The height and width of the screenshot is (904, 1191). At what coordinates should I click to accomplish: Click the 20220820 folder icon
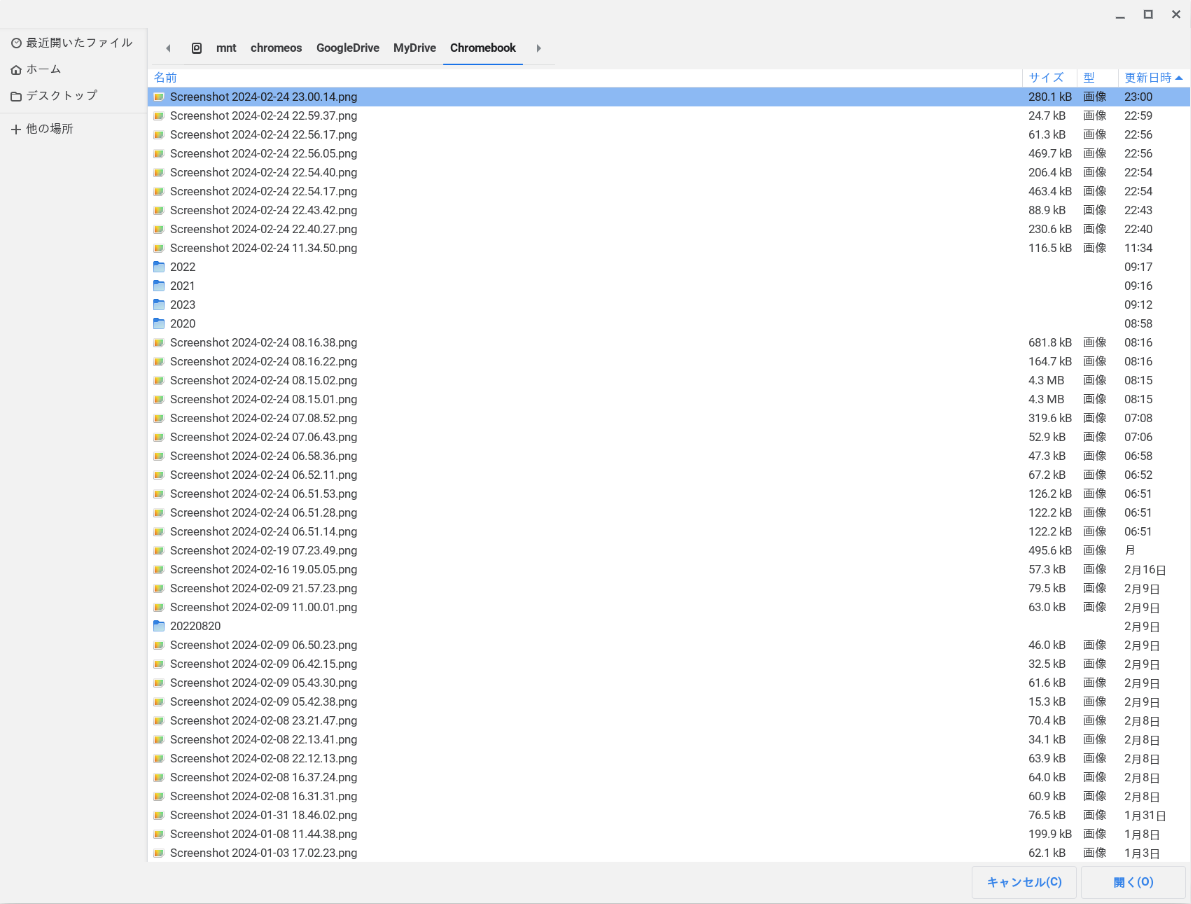159,626
